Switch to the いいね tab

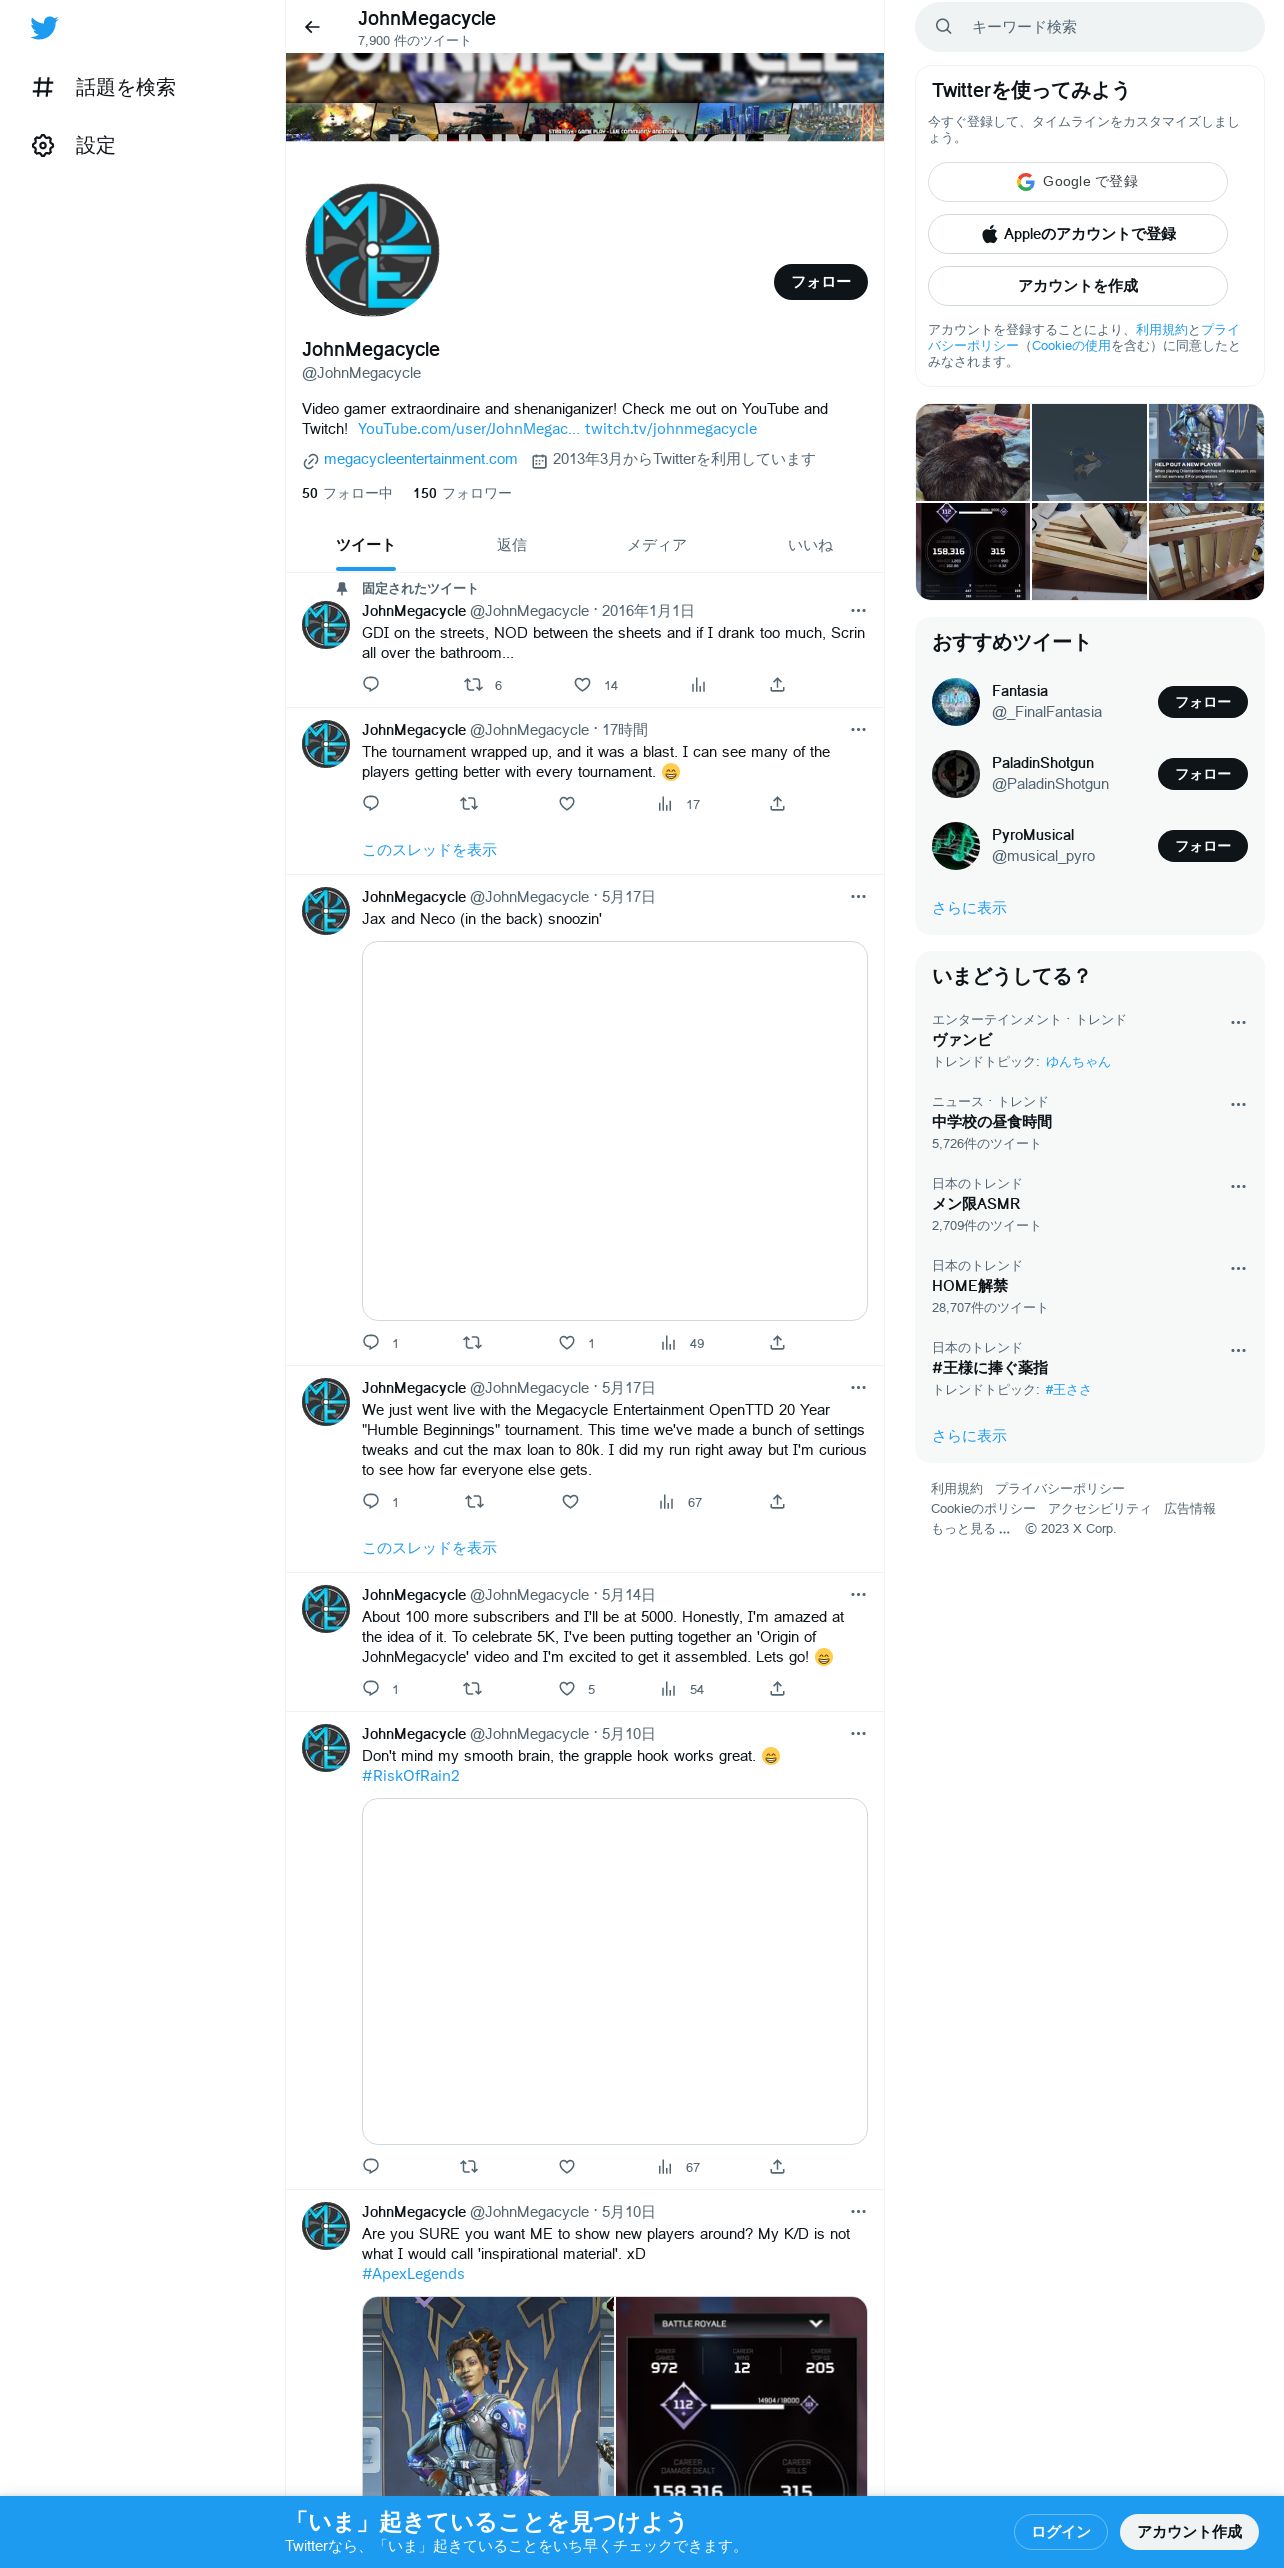(810, 545)
